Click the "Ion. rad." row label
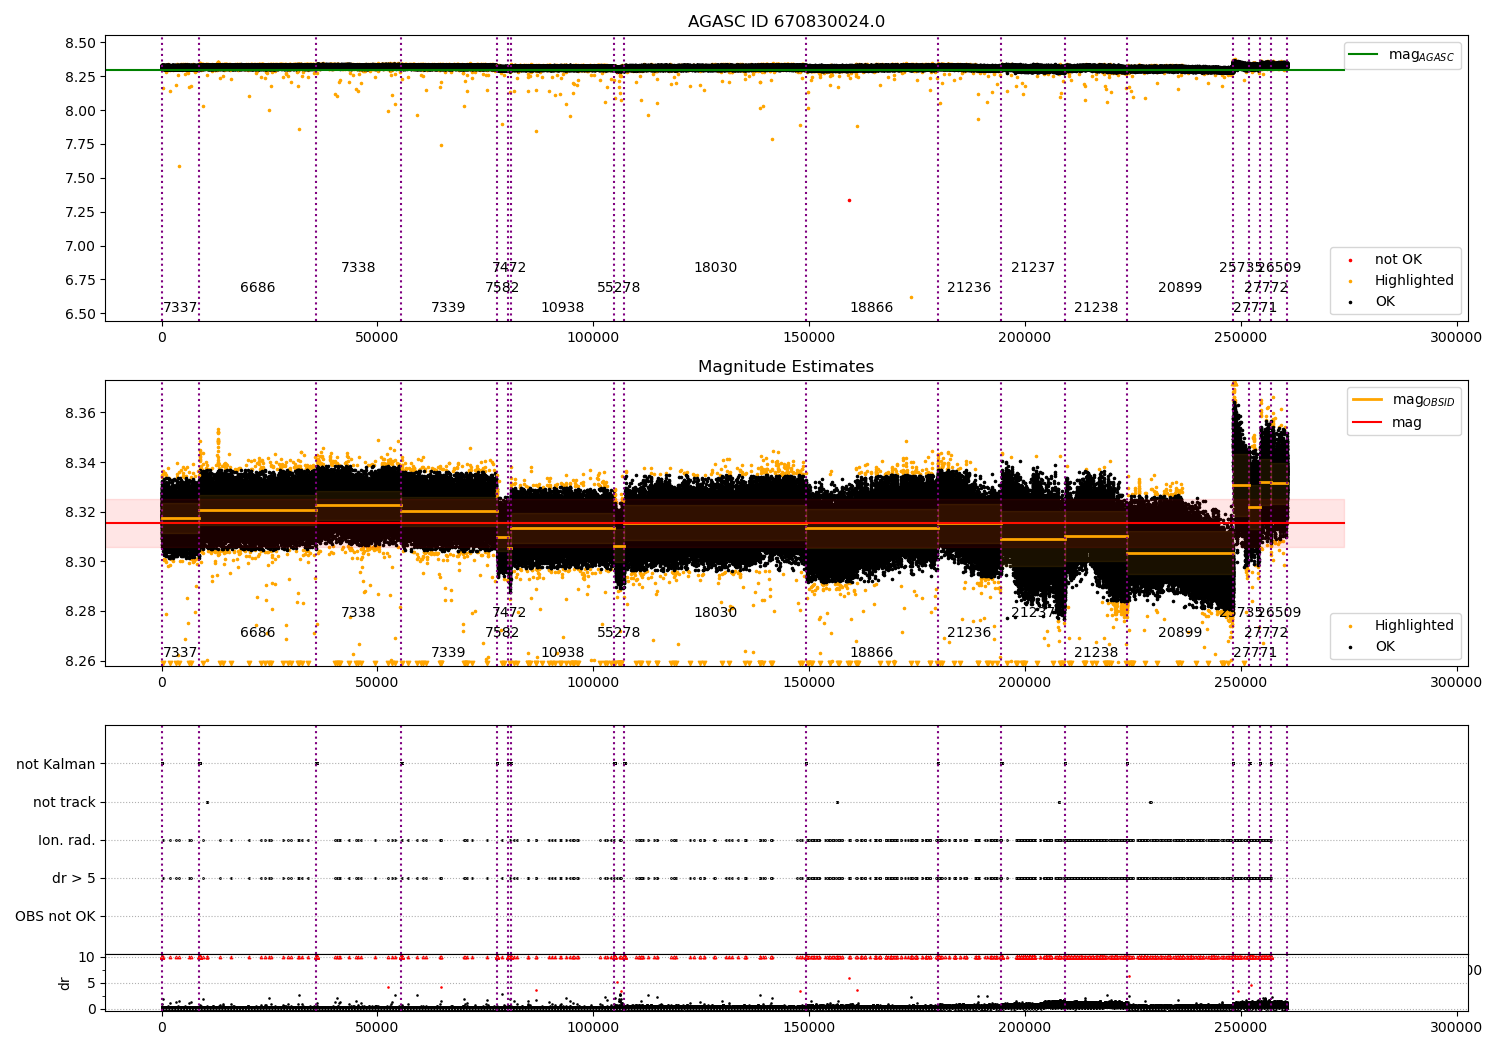 [x=67, y=840]
